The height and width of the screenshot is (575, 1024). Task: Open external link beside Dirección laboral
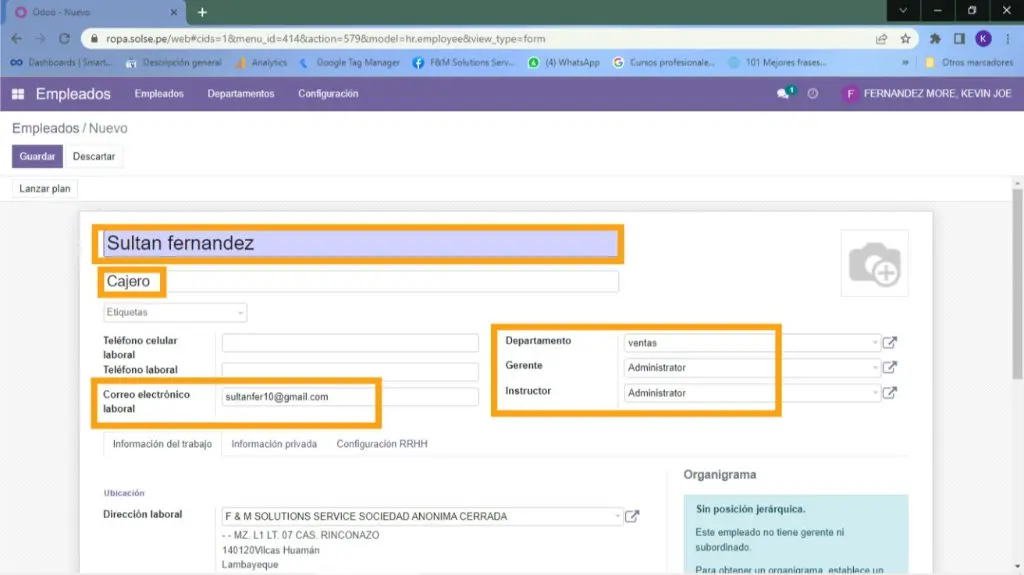(632, 517)
